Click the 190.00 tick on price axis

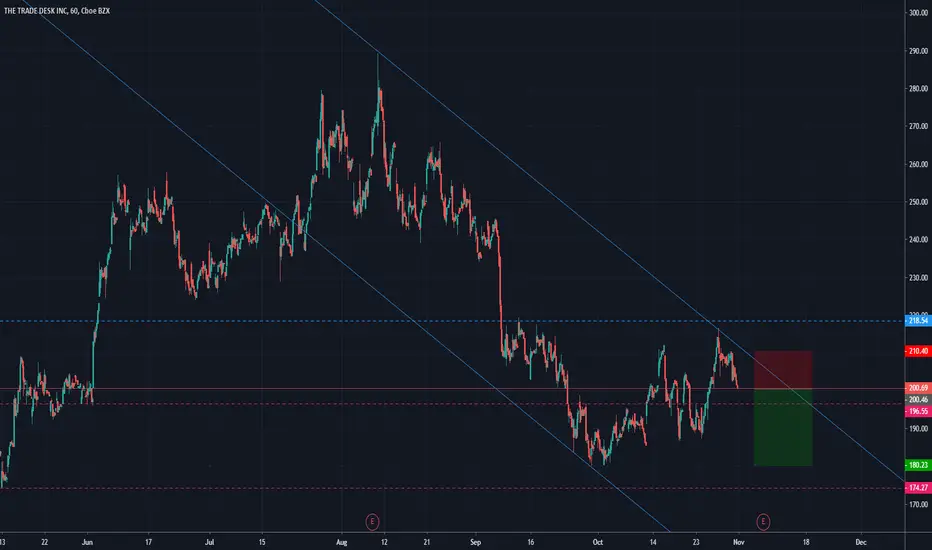(918, 429)
